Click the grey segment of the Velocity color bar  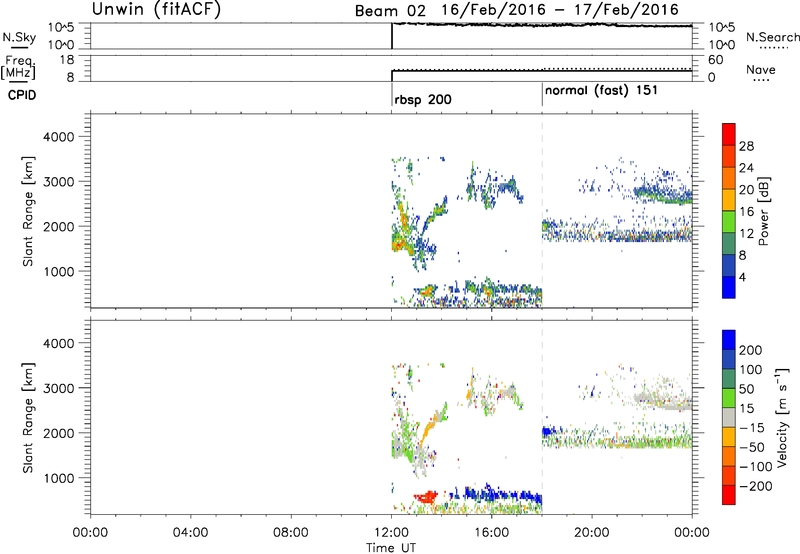pos(729,417)
